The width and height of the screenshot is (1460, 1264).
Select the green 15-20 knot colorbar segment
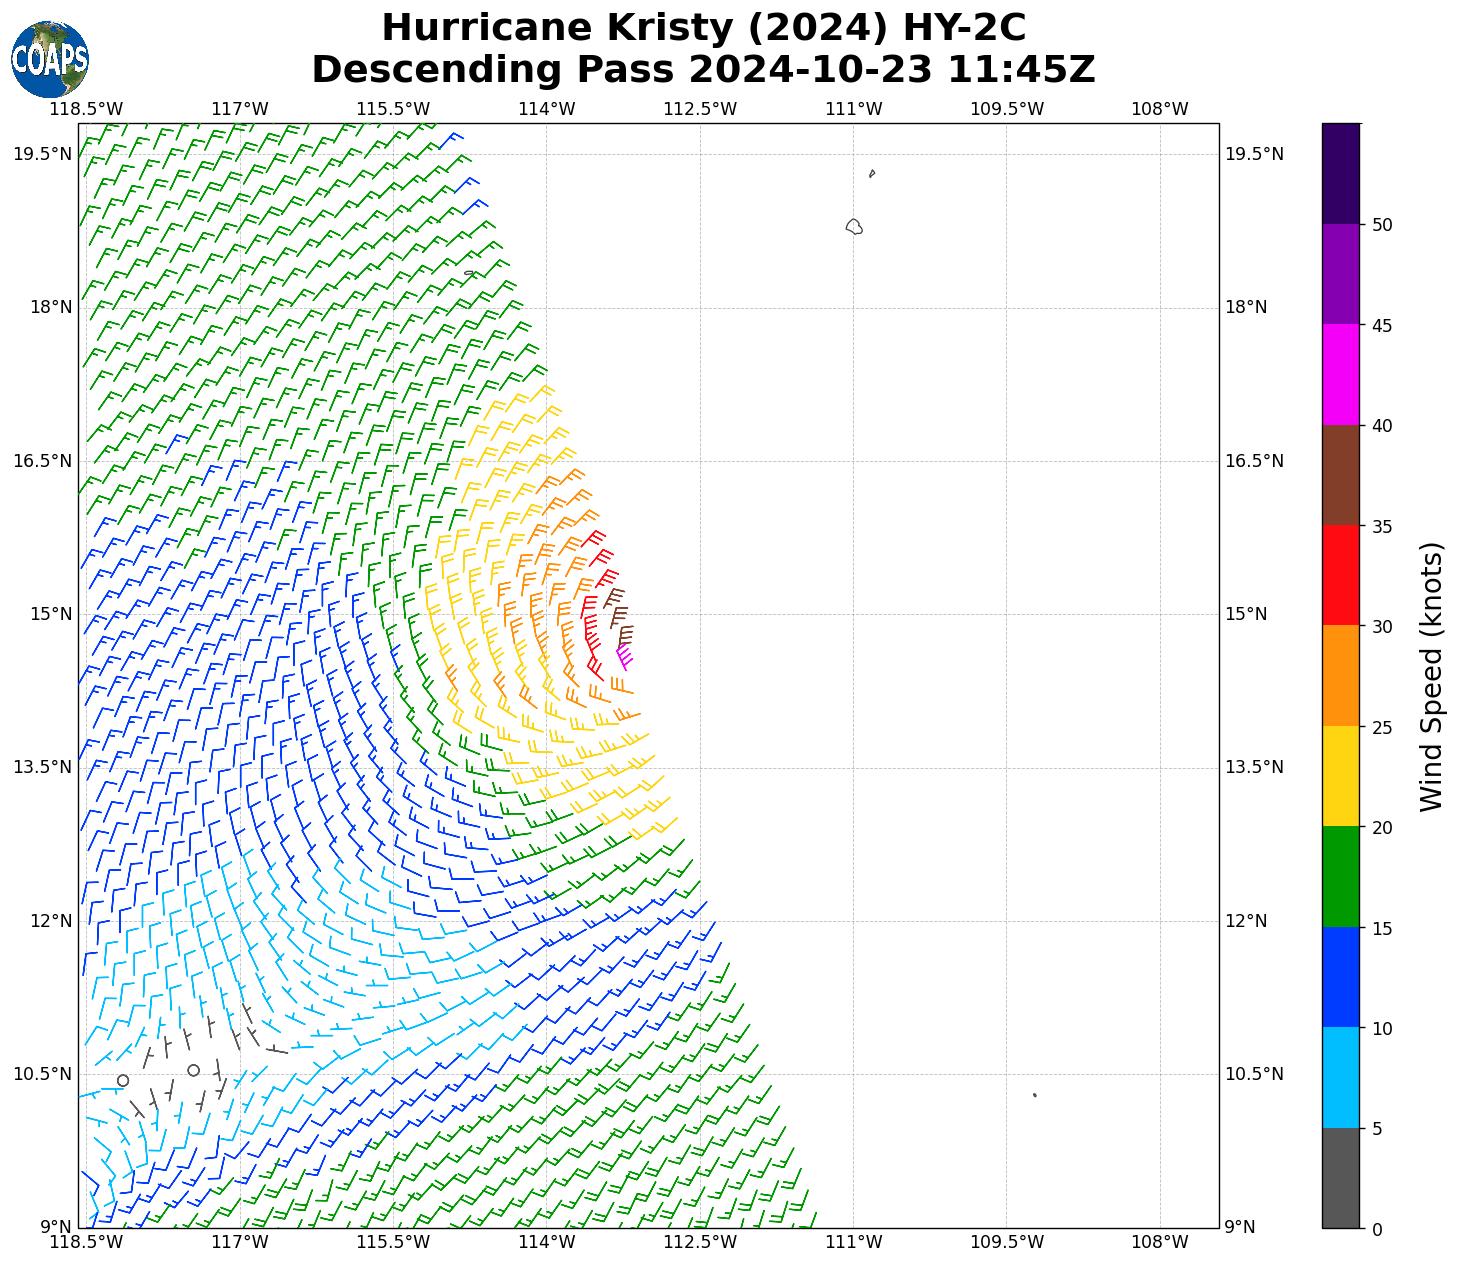1340,877
